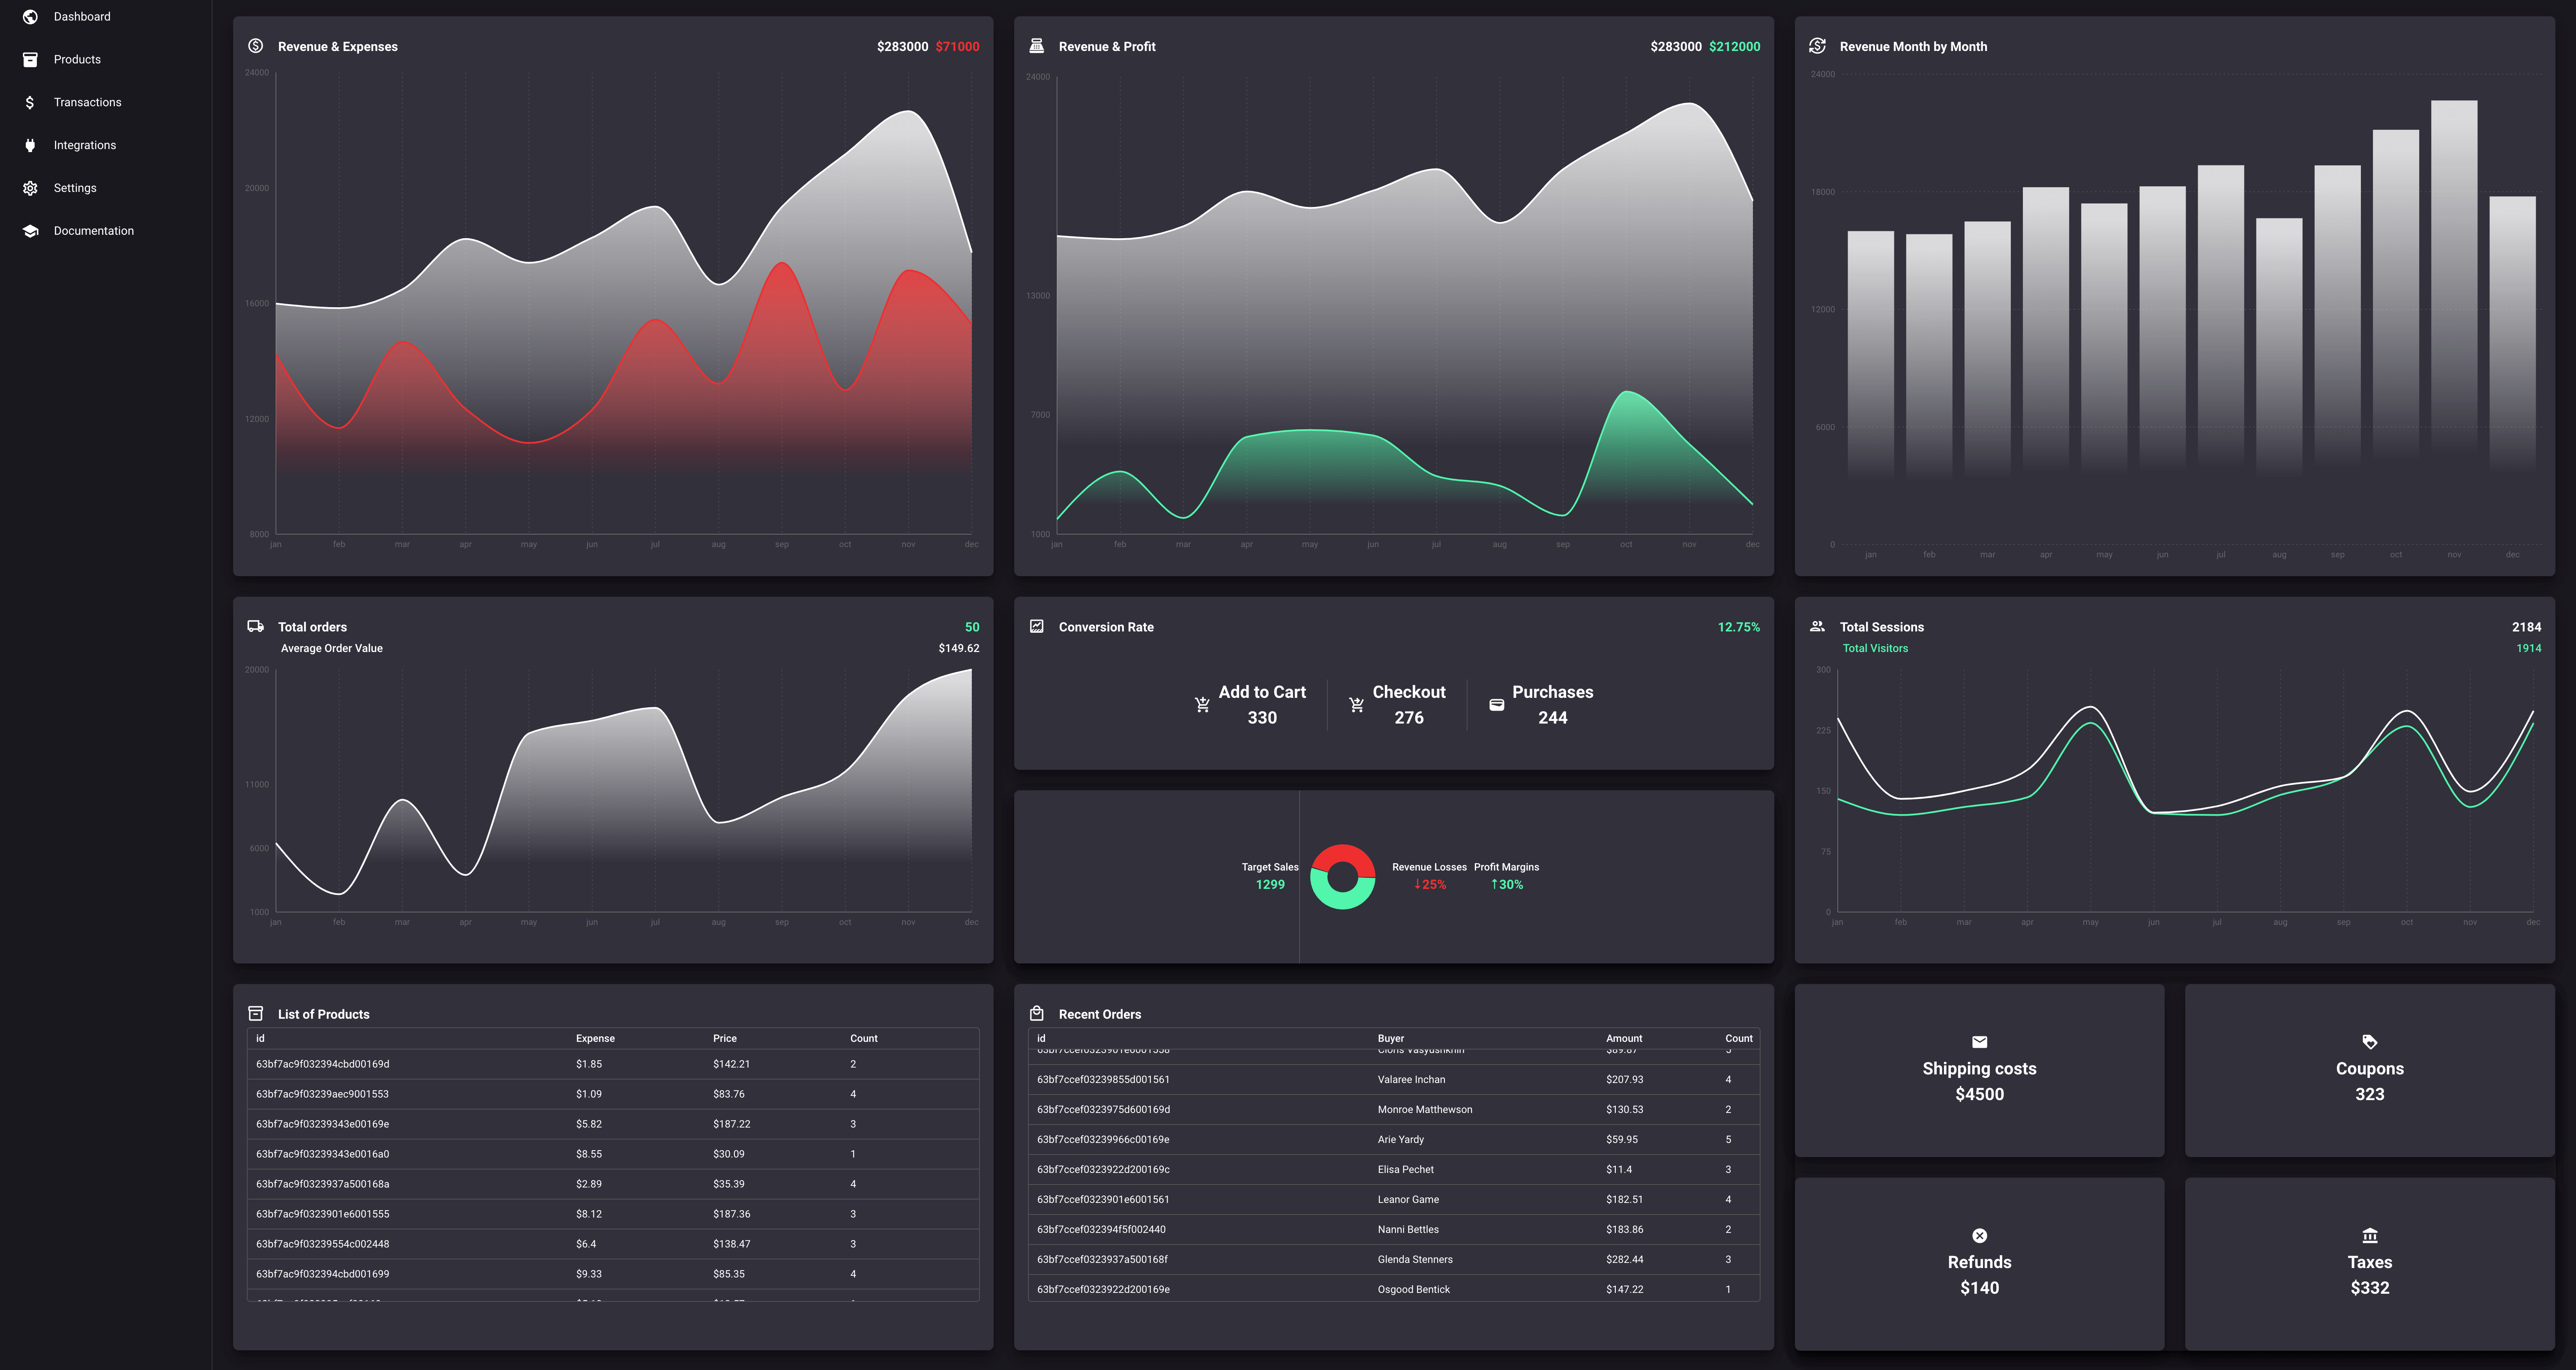Click the Shipping costs envelope icon
Screen dimensions: 2576x1370
(1979, 1042)
